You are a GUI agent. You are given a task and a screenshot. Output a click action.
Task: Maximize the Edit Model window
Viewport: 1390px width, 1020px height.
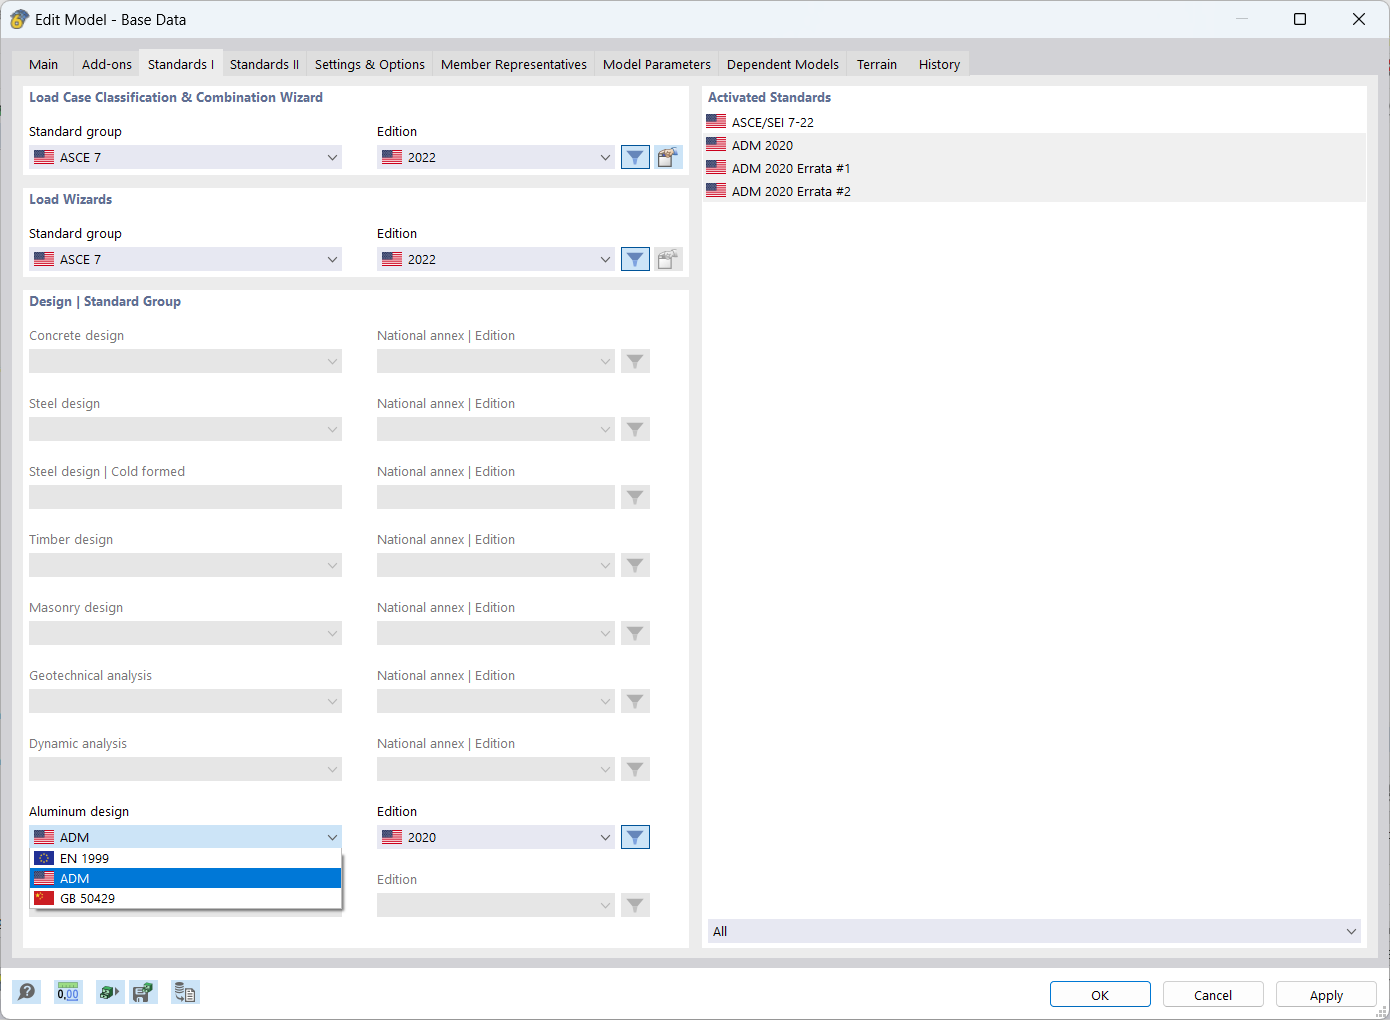click(1300, 19)
